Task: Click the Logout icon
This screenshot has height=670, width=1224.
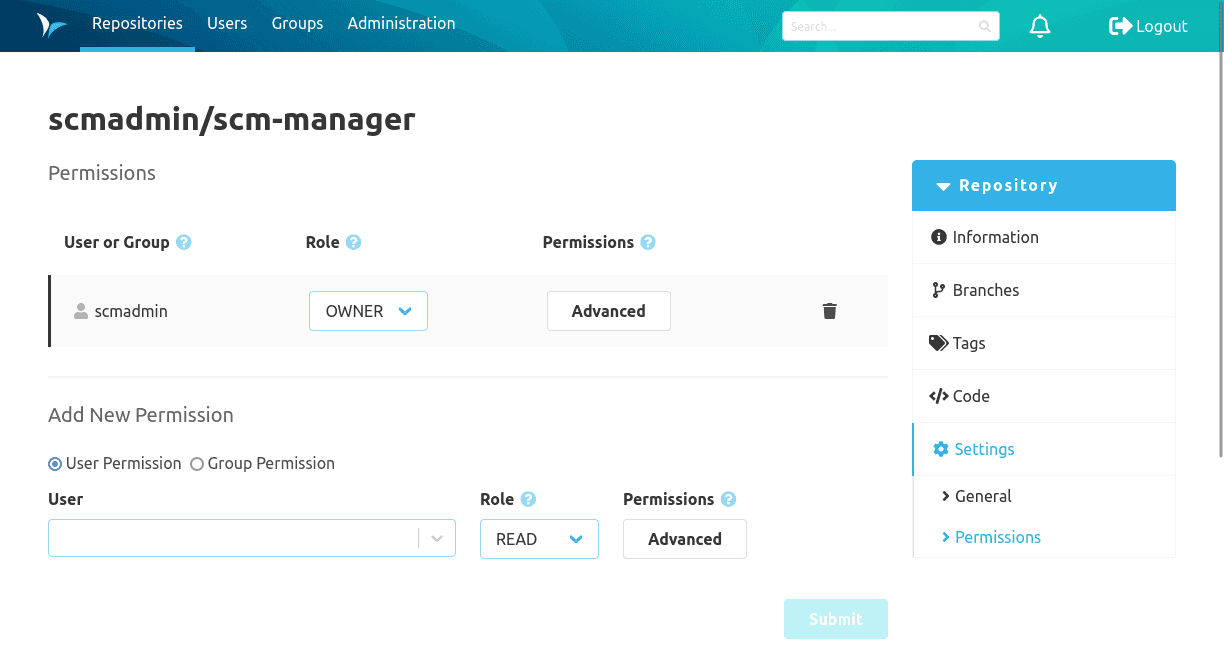Action: (x=1117, y=26)
